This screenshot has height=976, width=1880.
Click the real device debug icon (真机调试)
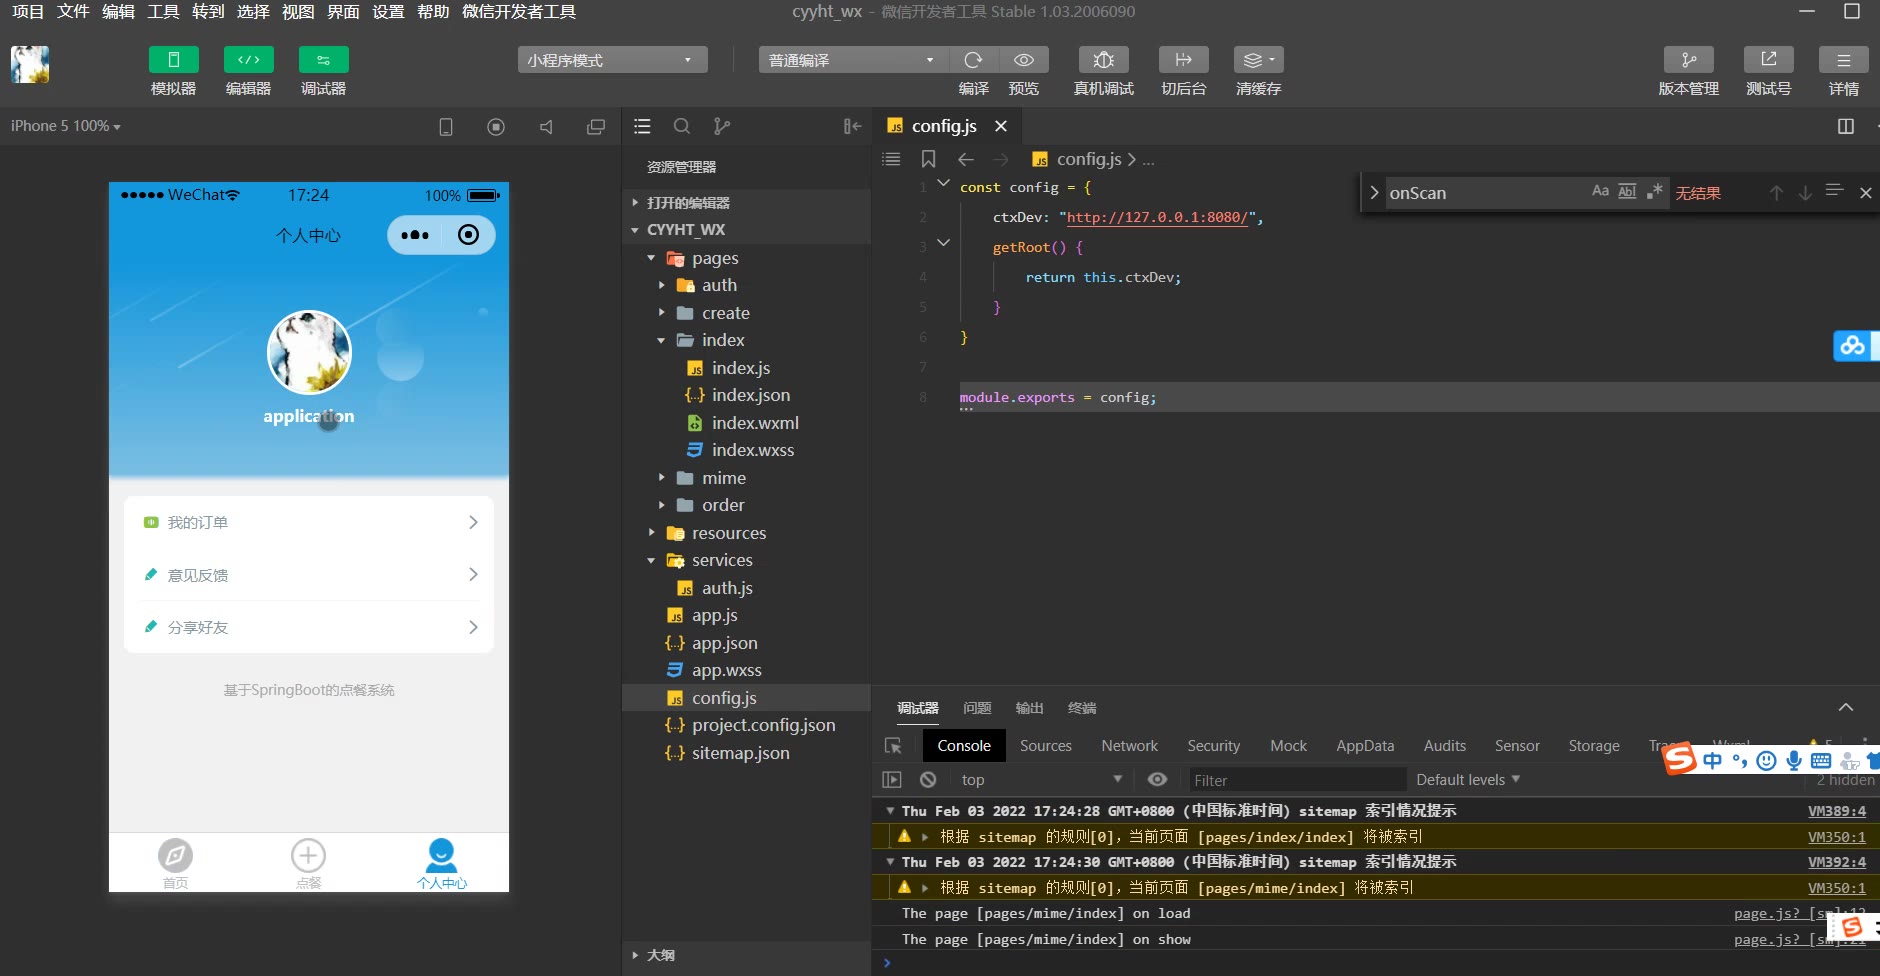pos(1103,60)
